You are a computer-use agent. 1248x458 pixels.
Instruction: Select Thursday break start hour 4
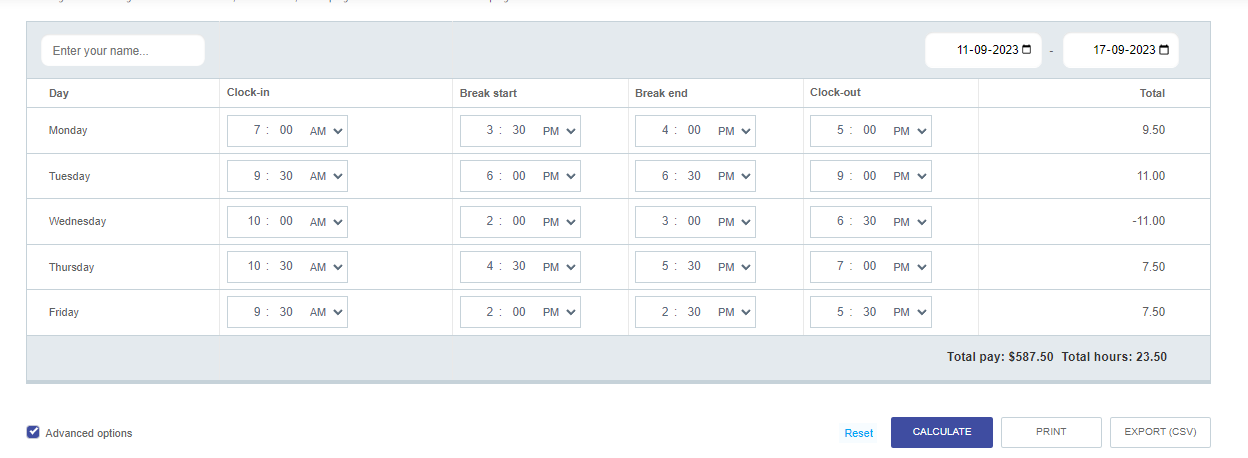point(489,266)
